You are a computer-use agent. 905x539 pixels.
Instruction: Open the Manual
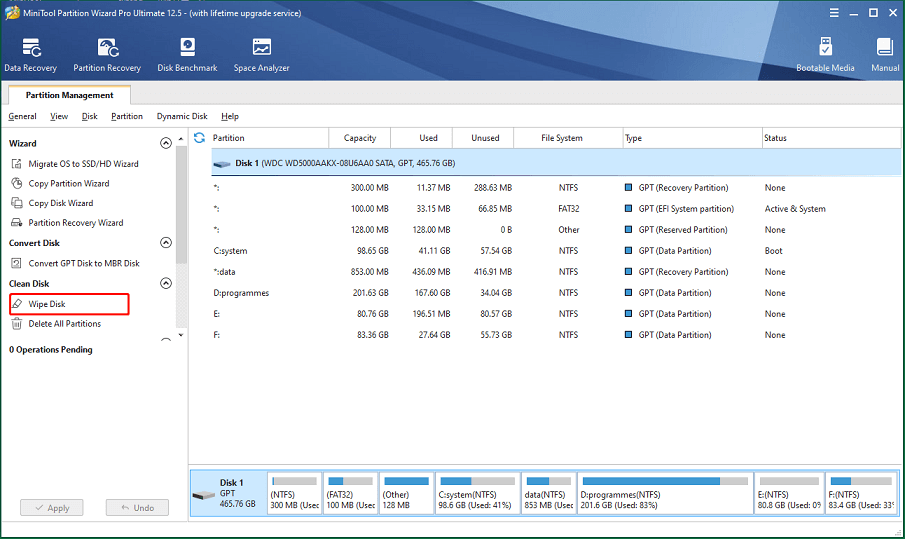pyautogui.click(x=885, y=55)
